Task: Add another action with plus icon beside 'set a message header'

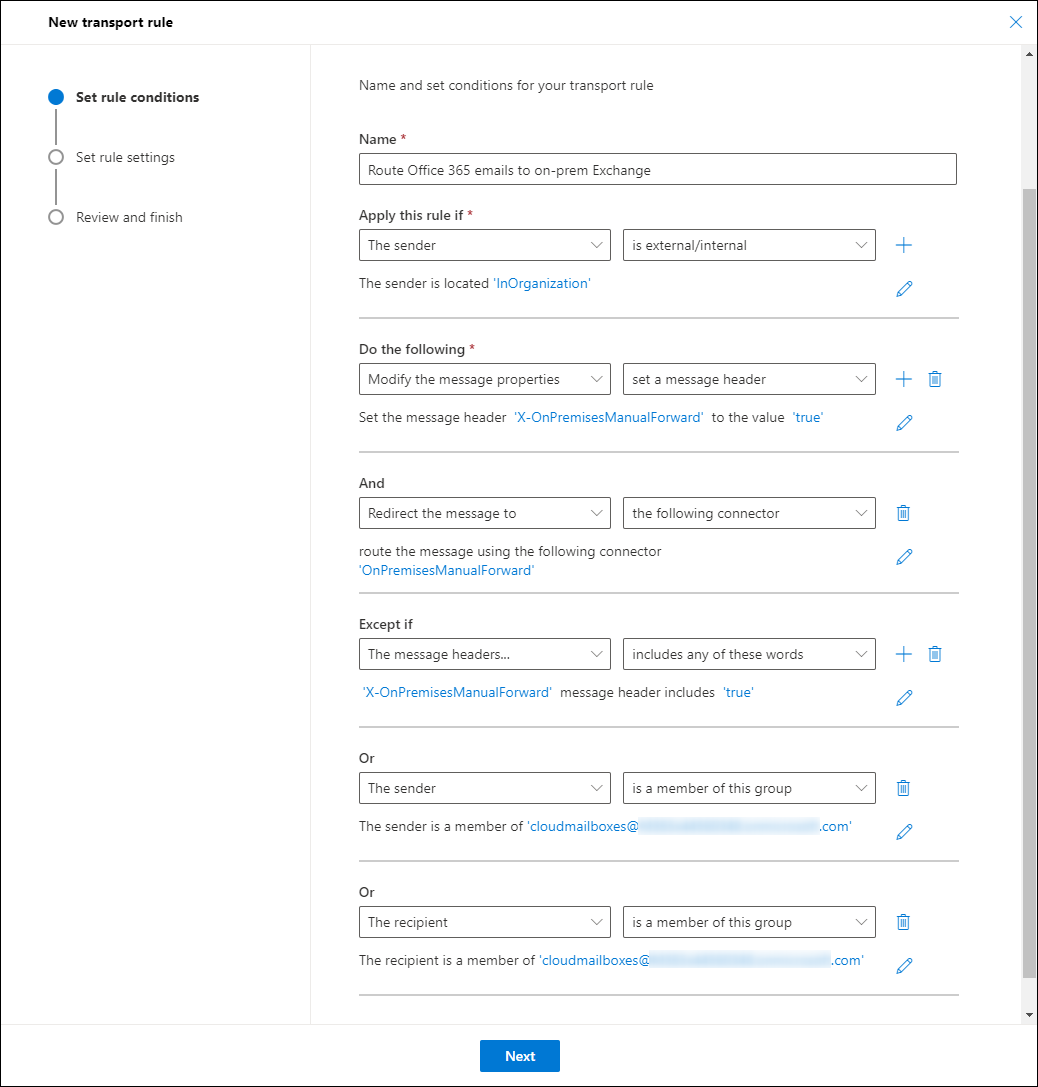Action: tap(903, 379)
